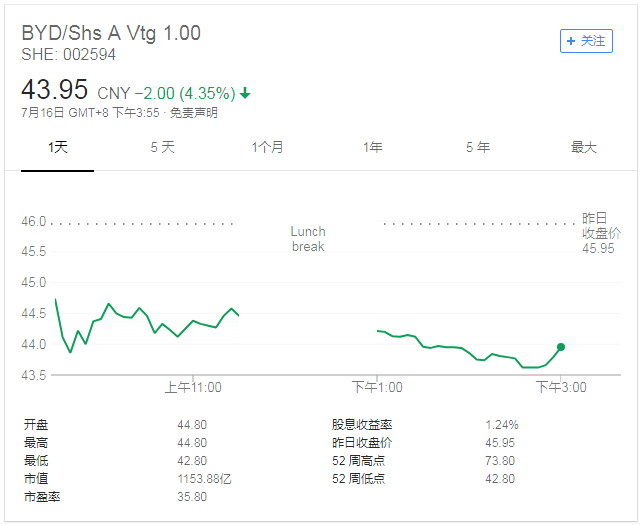The height and width of the screenshot is (525, 643).
Task: Switch to the 5天 chart tab
Action: pos(162,147)
